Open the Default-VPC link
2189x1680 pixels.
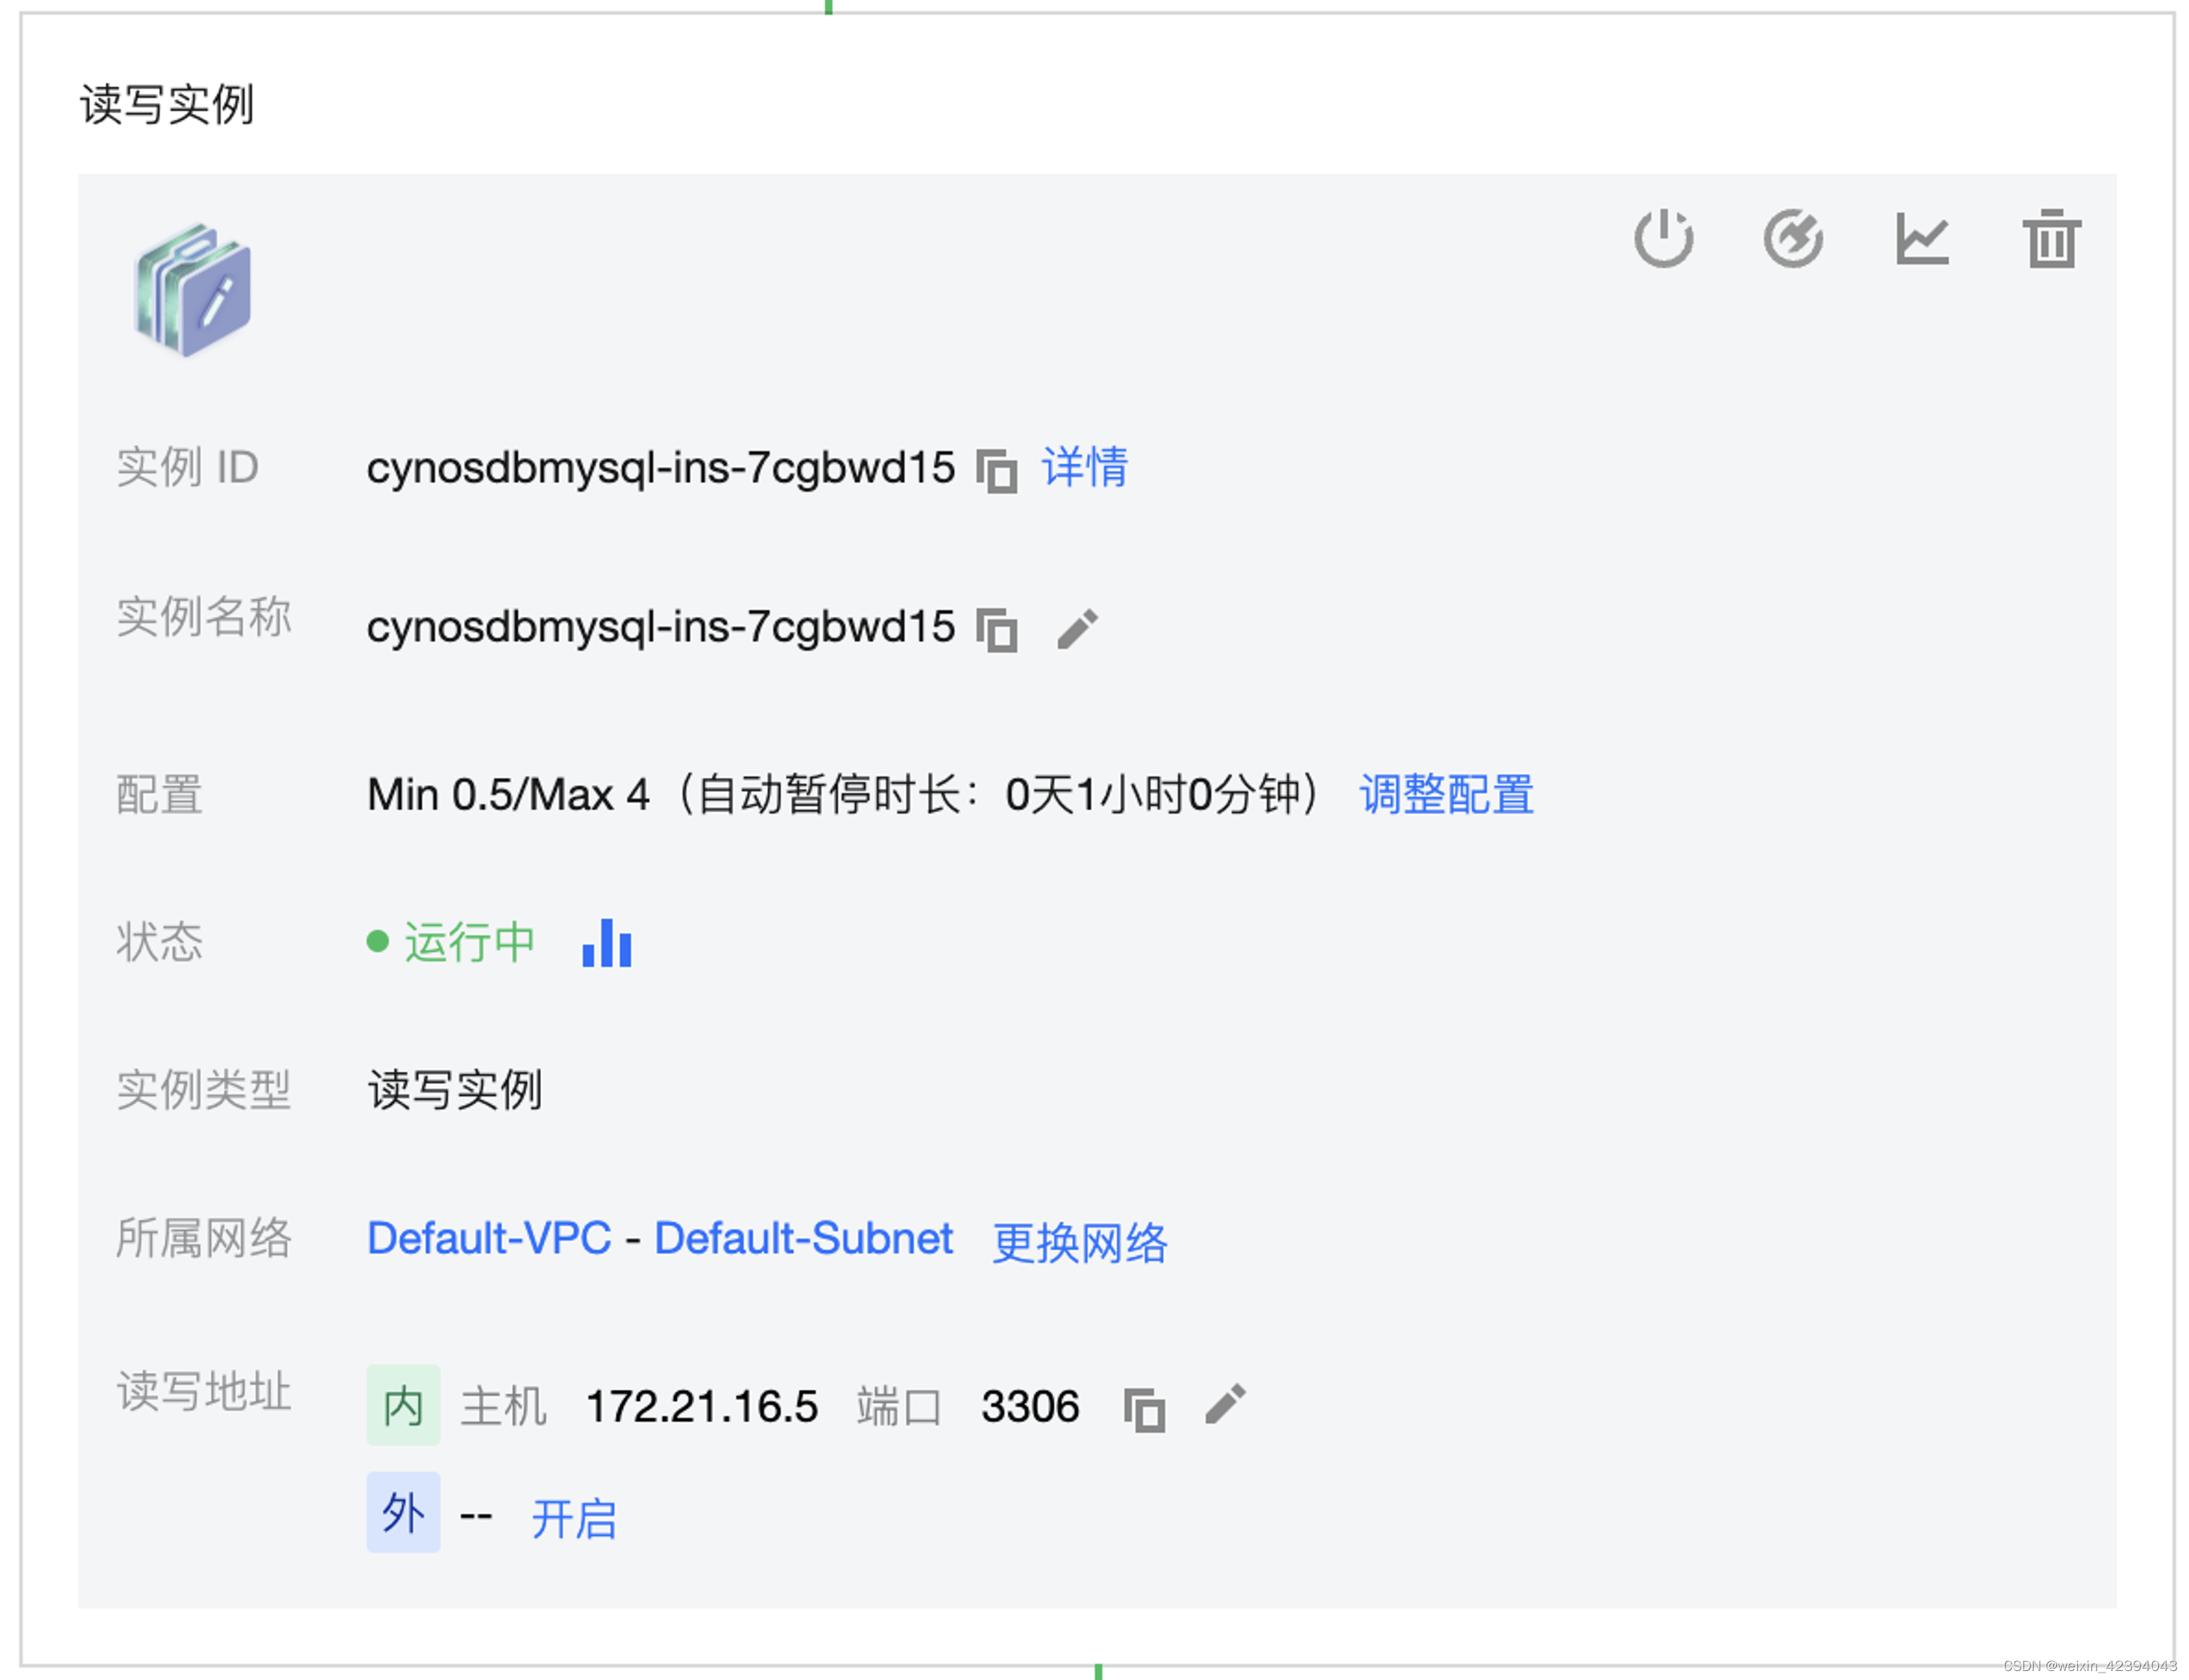[x=489, y=1238]
